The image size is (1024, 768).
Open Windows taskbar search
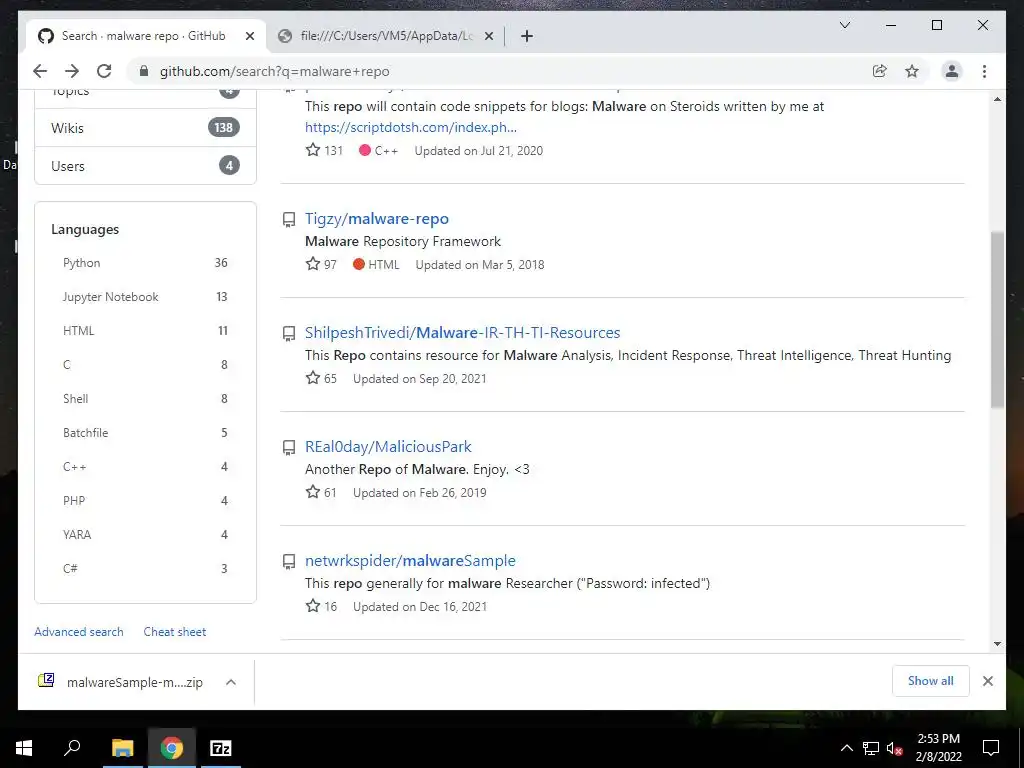coord(72,748)
